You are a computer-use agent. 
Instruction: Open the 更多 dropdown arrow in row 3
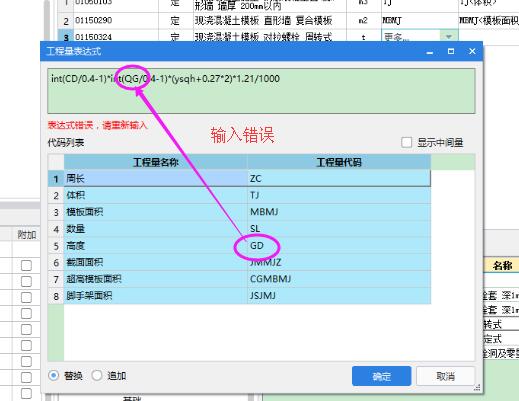click(x=449, y=36)
